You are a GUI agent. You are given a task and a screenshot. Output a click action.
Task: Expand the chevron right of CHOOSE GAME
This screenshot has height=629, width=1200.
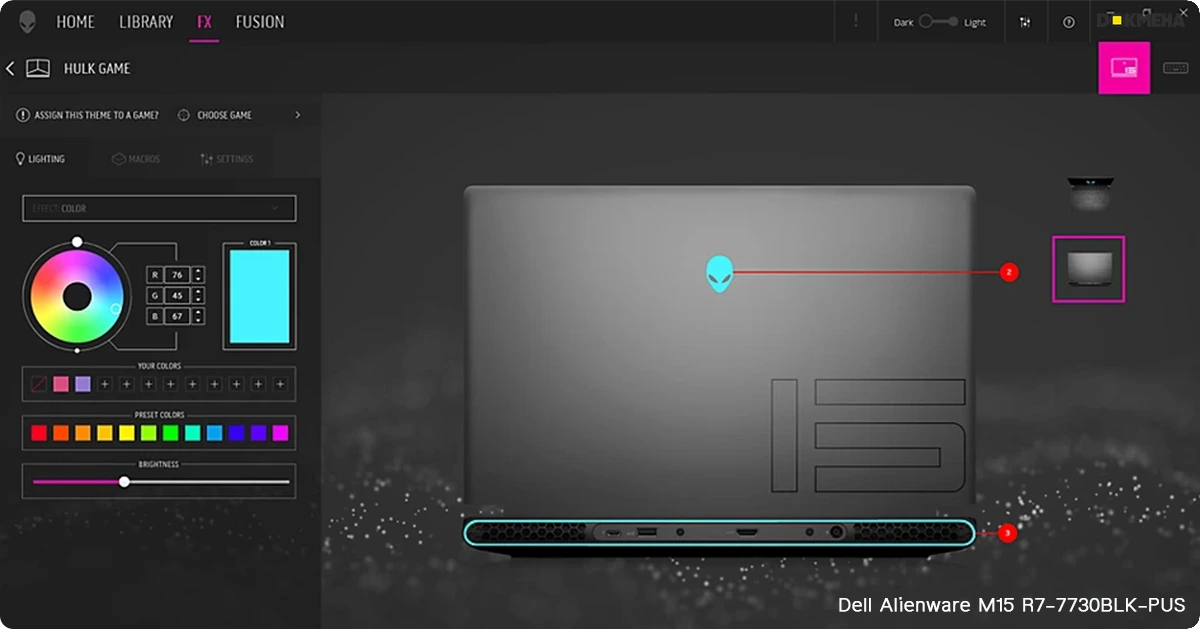297,115
